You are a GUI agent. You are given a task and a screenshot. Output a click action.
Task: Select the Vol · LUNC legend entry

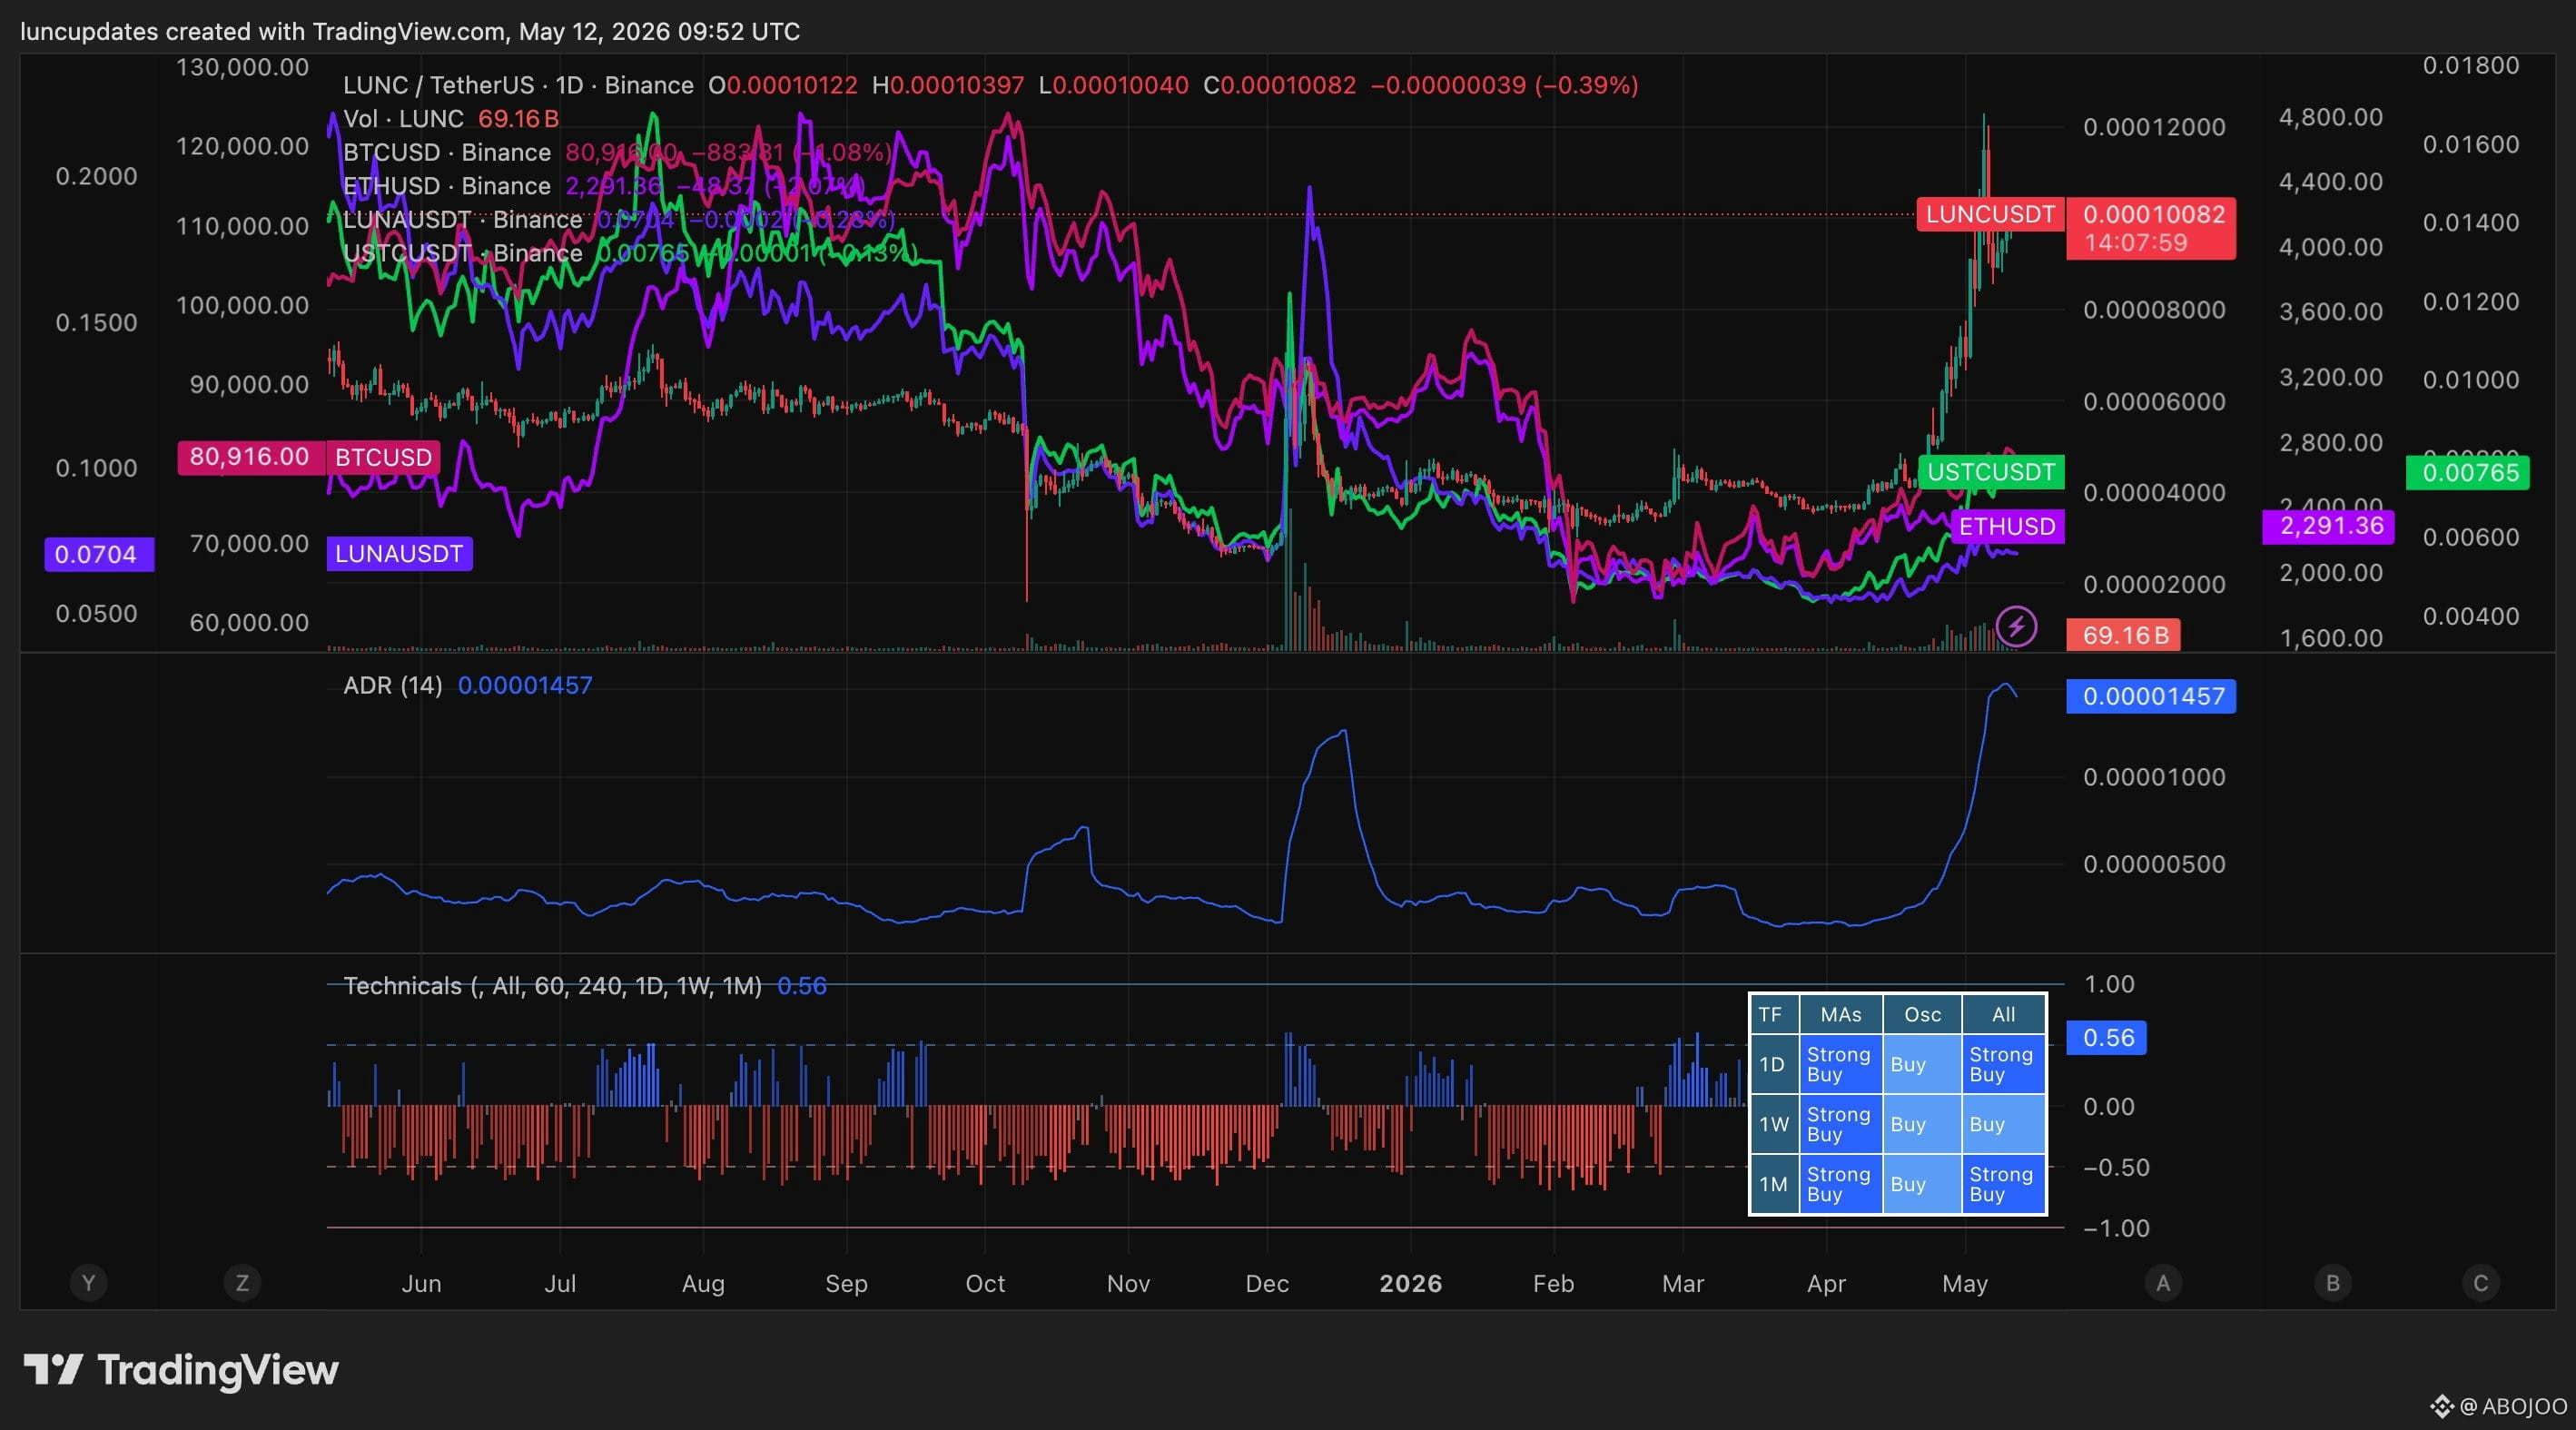pos(403,119)
